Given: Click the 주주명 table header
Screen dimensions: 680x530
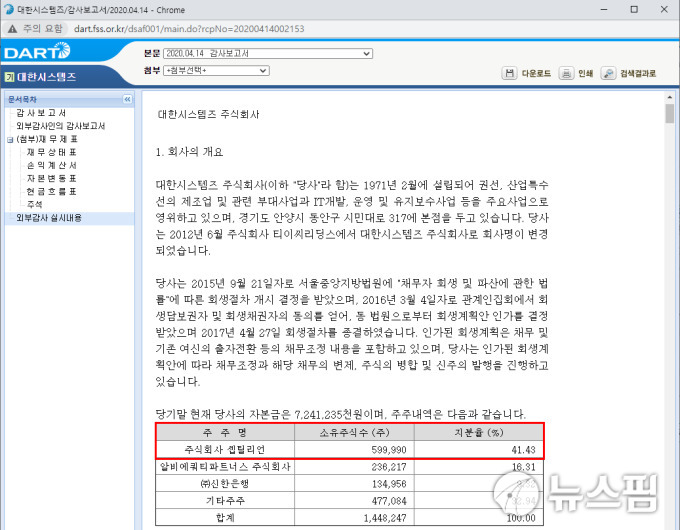Looking at the screenshot, I should [x=225, y=432].
